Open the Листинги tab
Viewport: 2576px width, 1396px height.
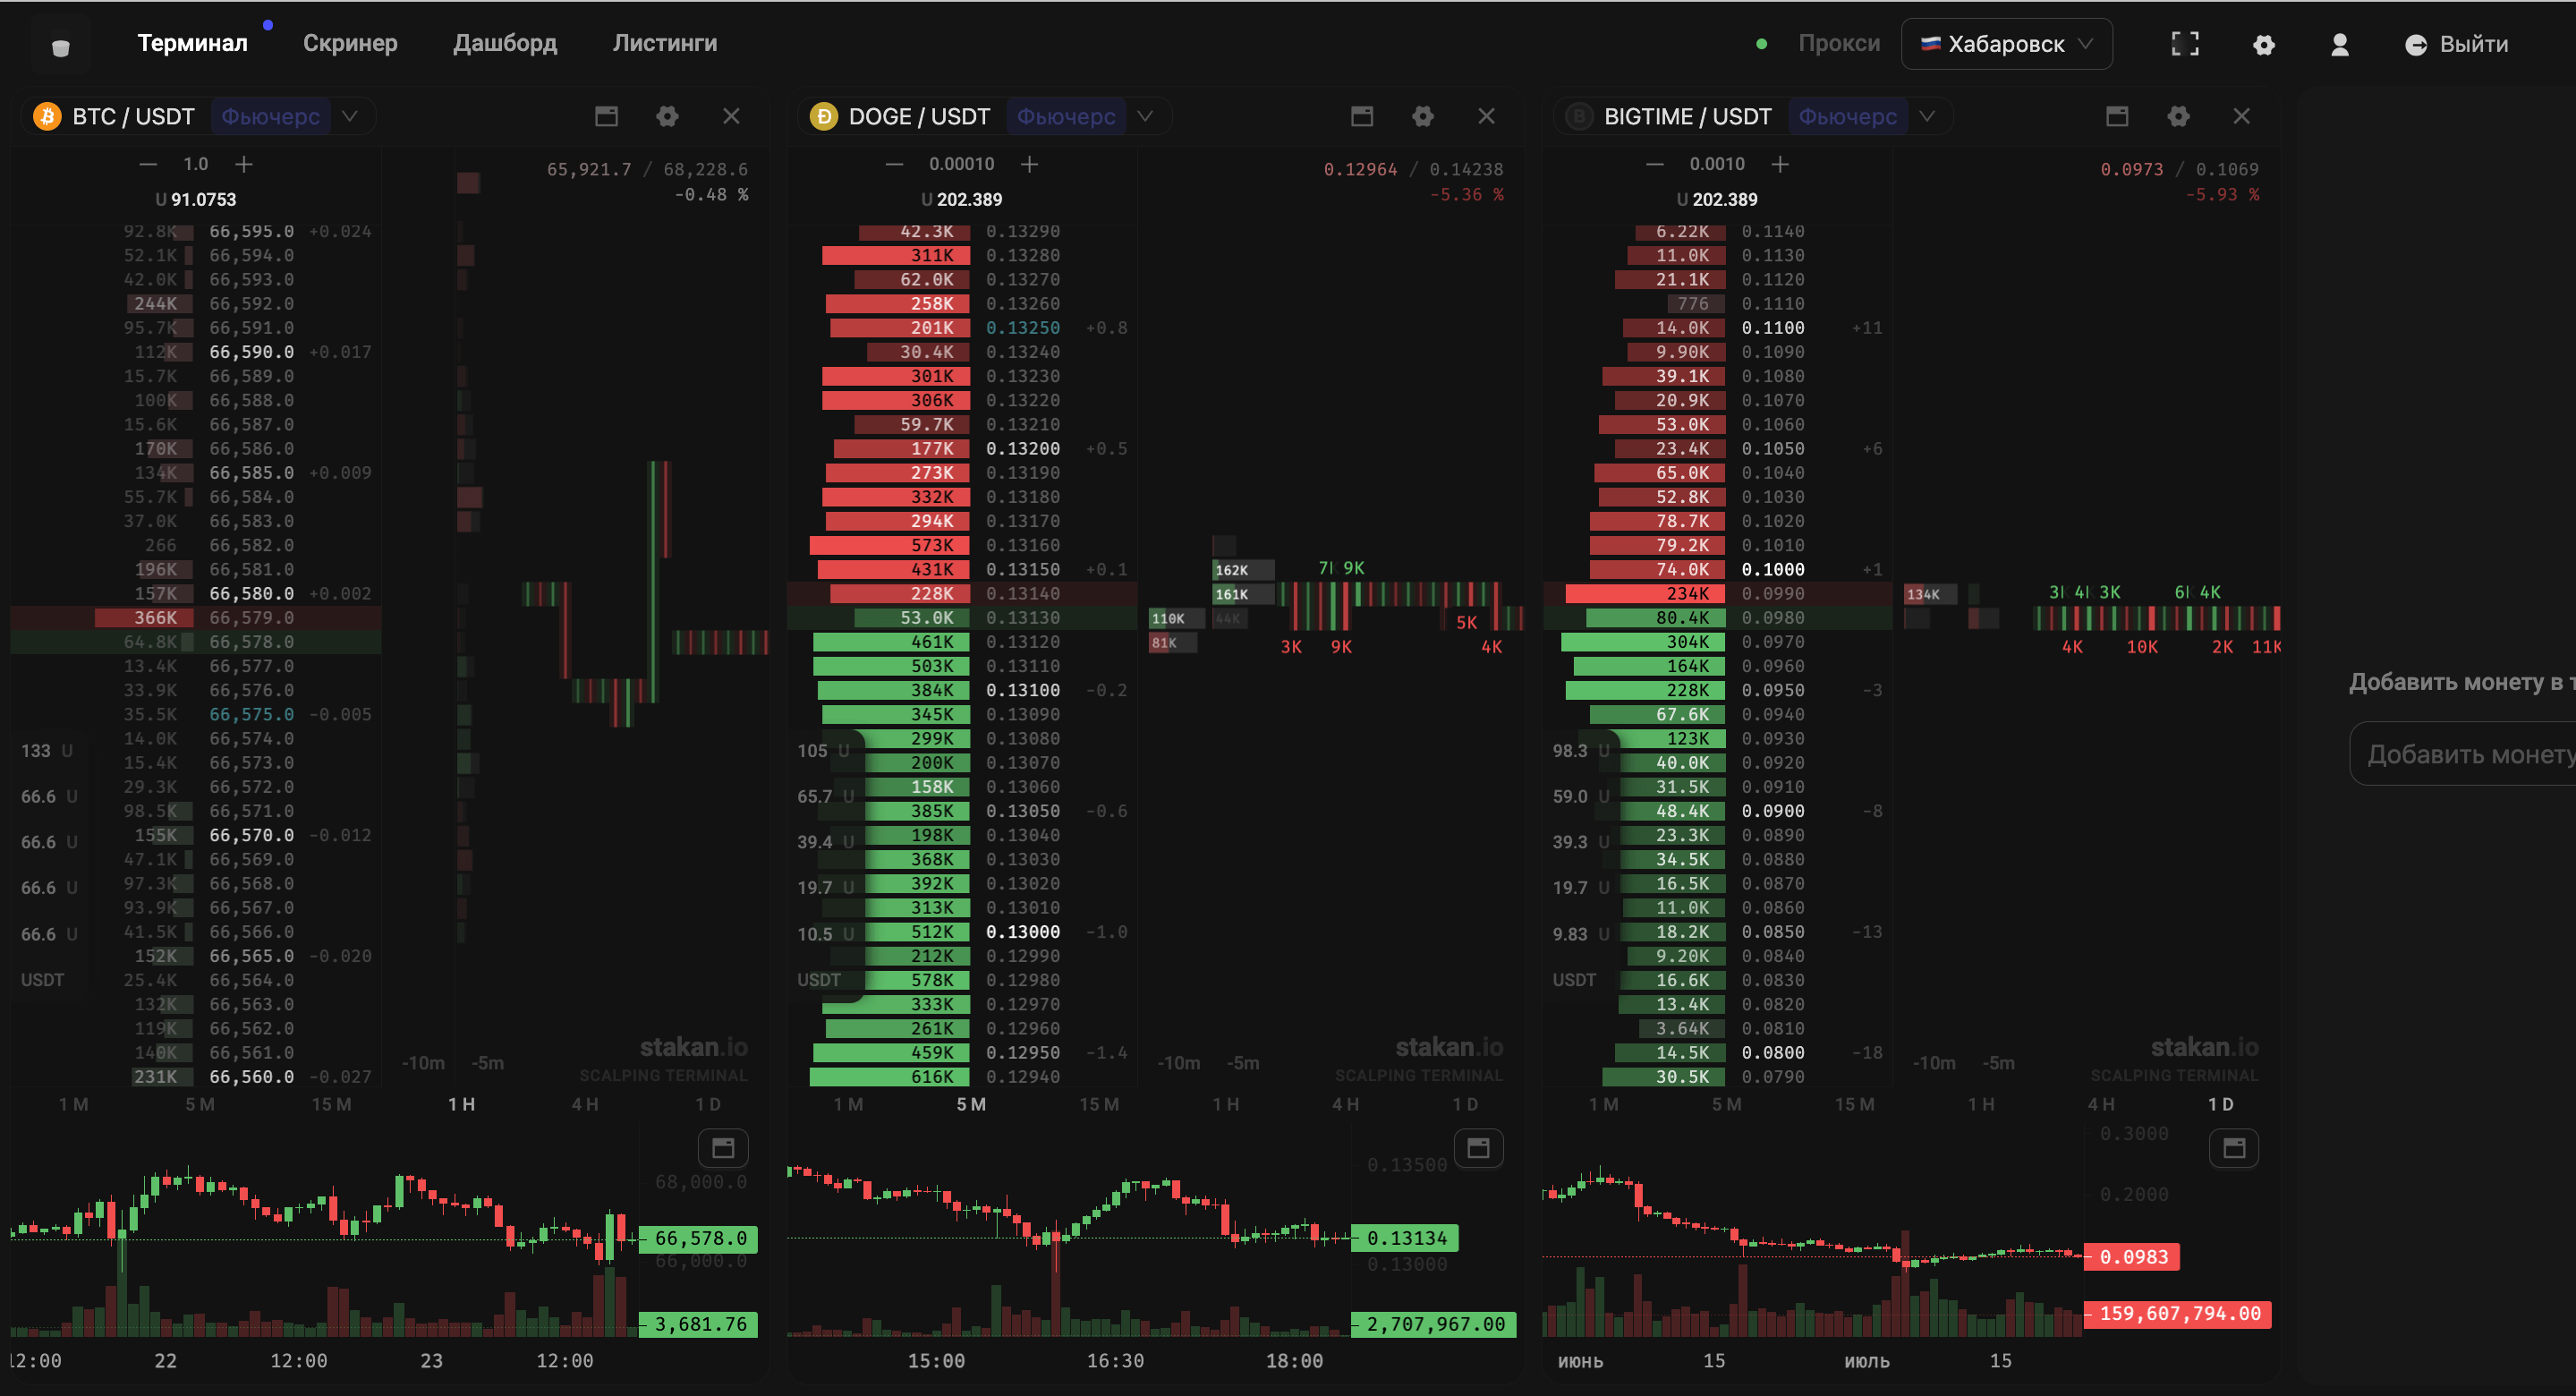tap(665, 43)
